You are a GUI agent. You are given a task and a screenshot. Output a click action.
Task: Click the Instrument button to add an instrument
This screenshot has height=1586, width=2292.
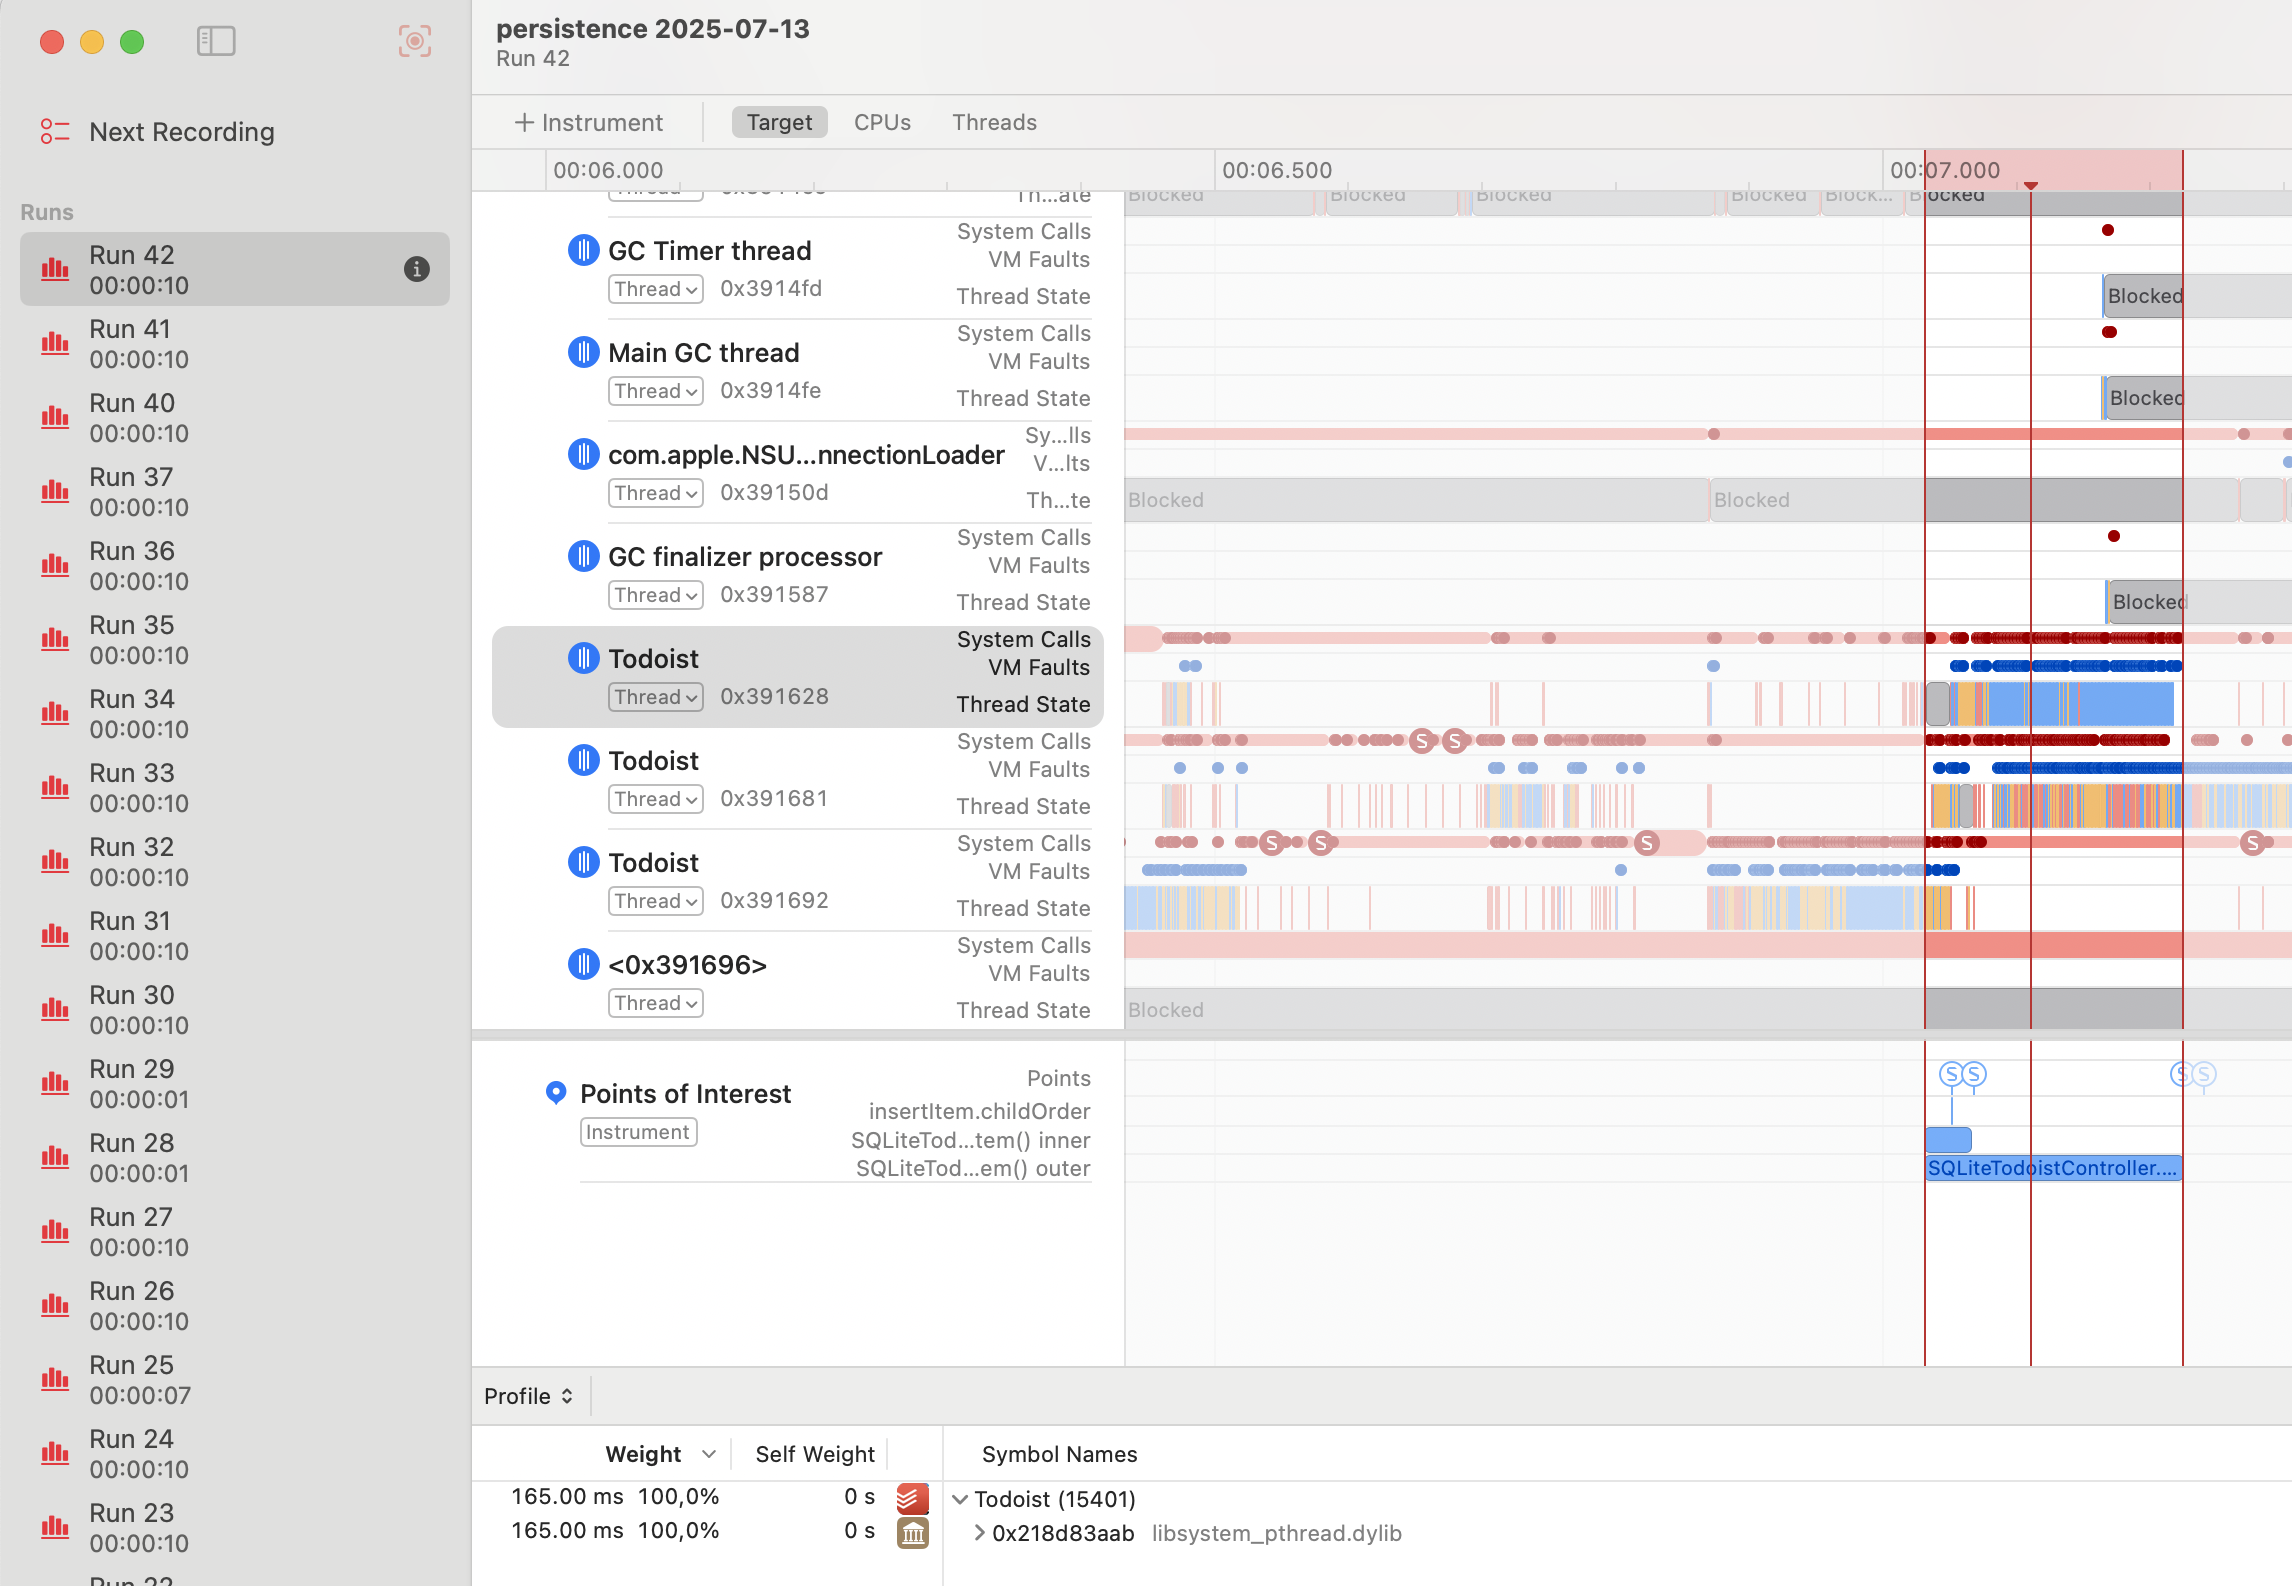[588, 121]
